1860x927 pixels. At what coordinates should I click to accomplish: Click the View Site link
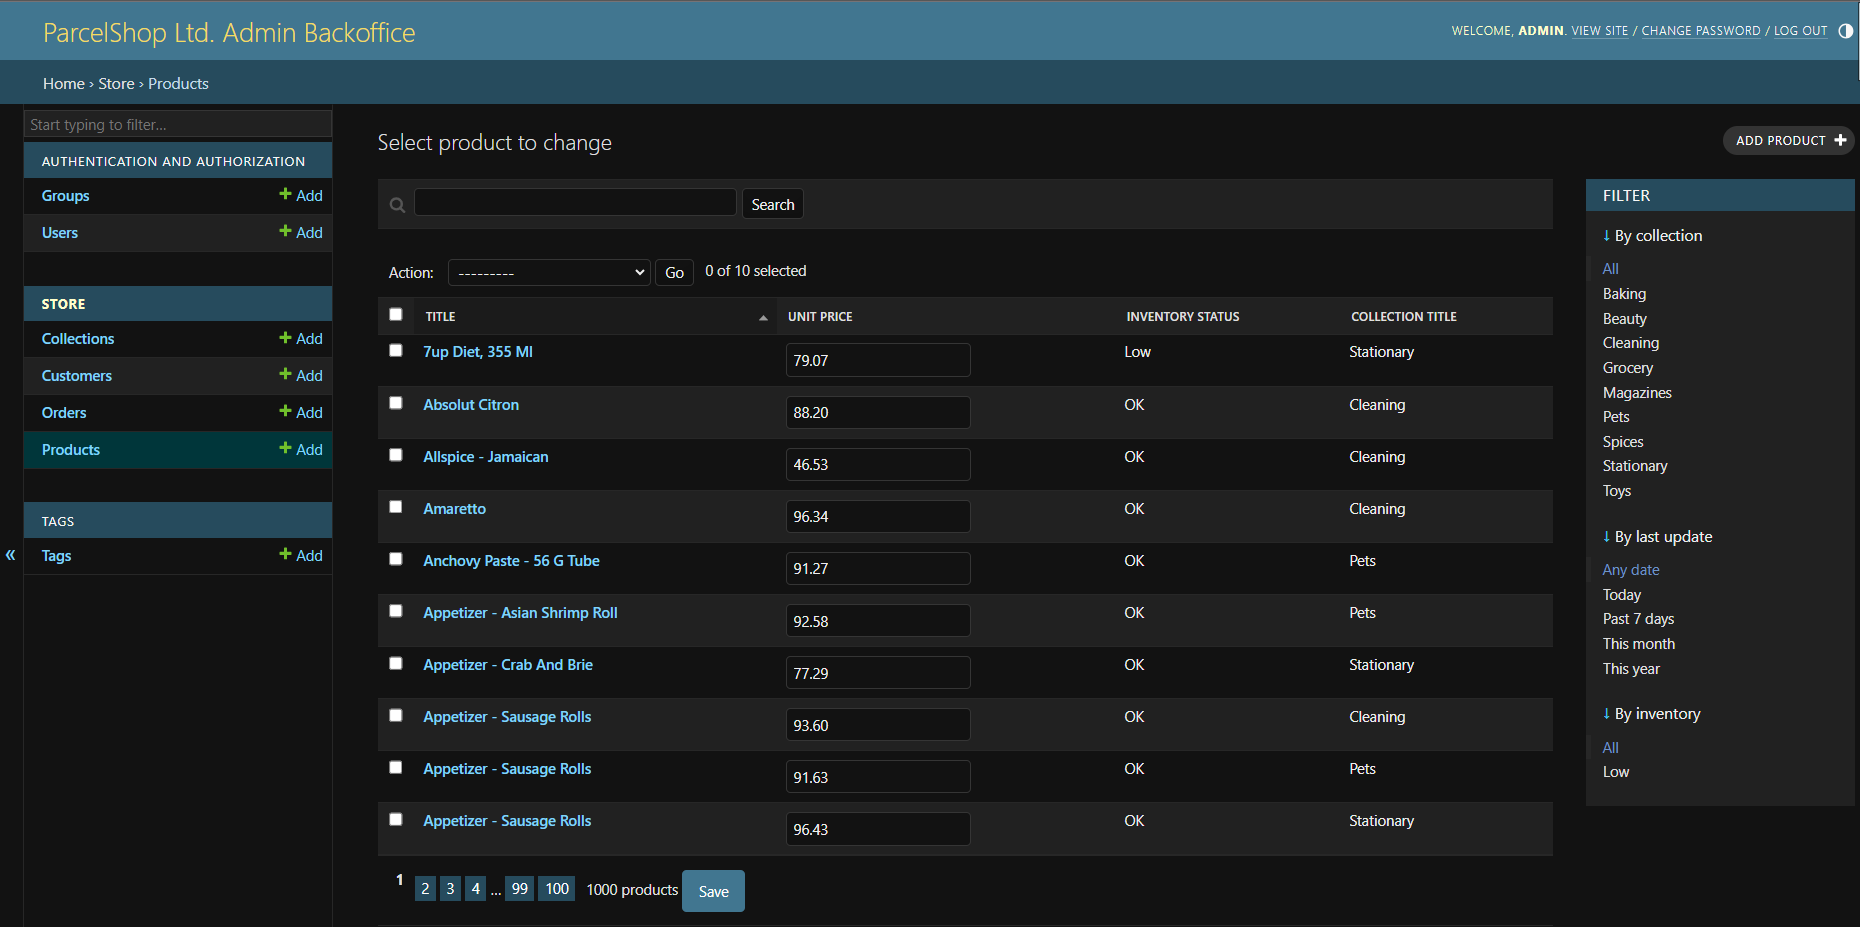coord(1600,31)
